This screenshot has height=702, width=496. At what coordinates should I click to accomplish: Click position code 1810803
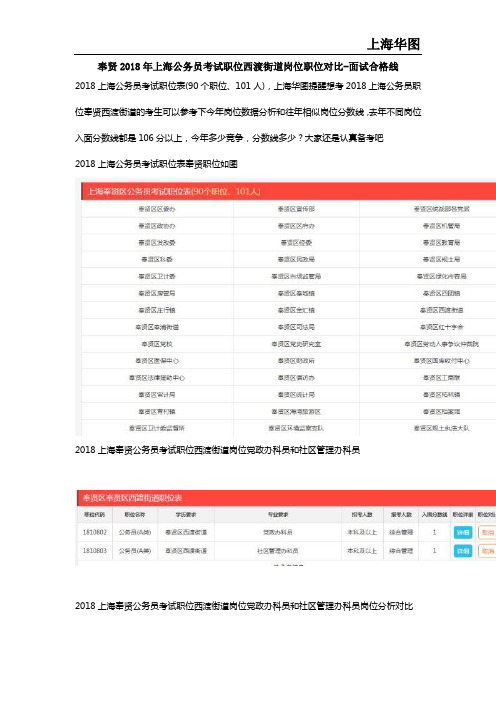tap(94, 551)
